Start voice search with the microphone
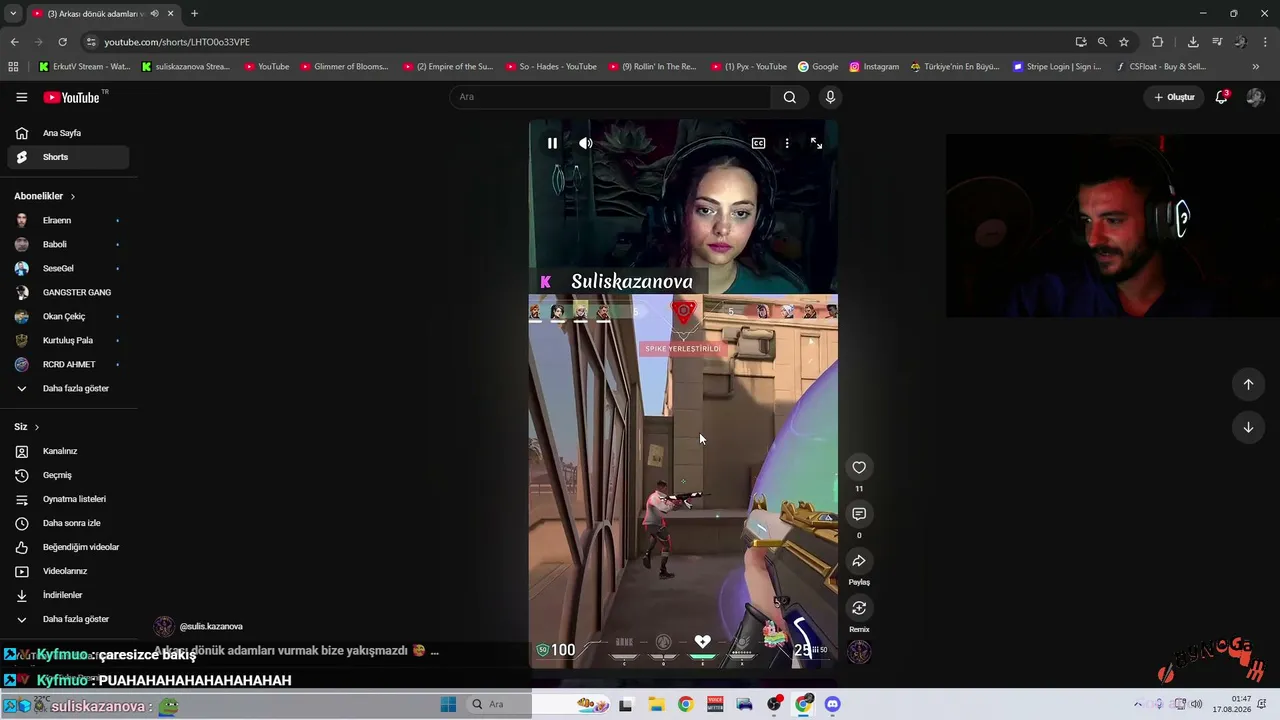The height and width of the screenshot is (720, 1280). tap(830, 97)
